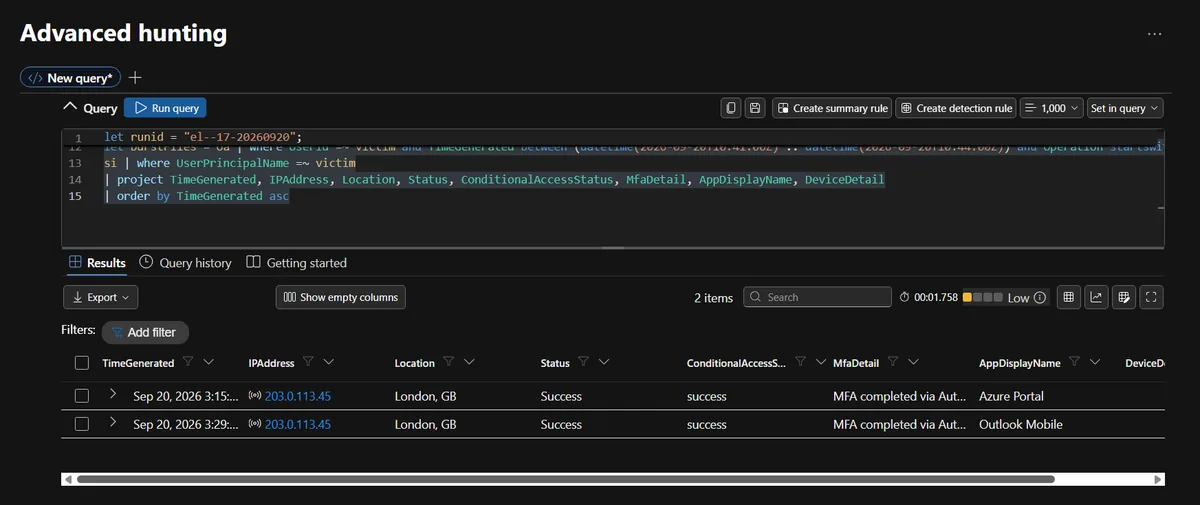Add a filter to results

(145, 332)
